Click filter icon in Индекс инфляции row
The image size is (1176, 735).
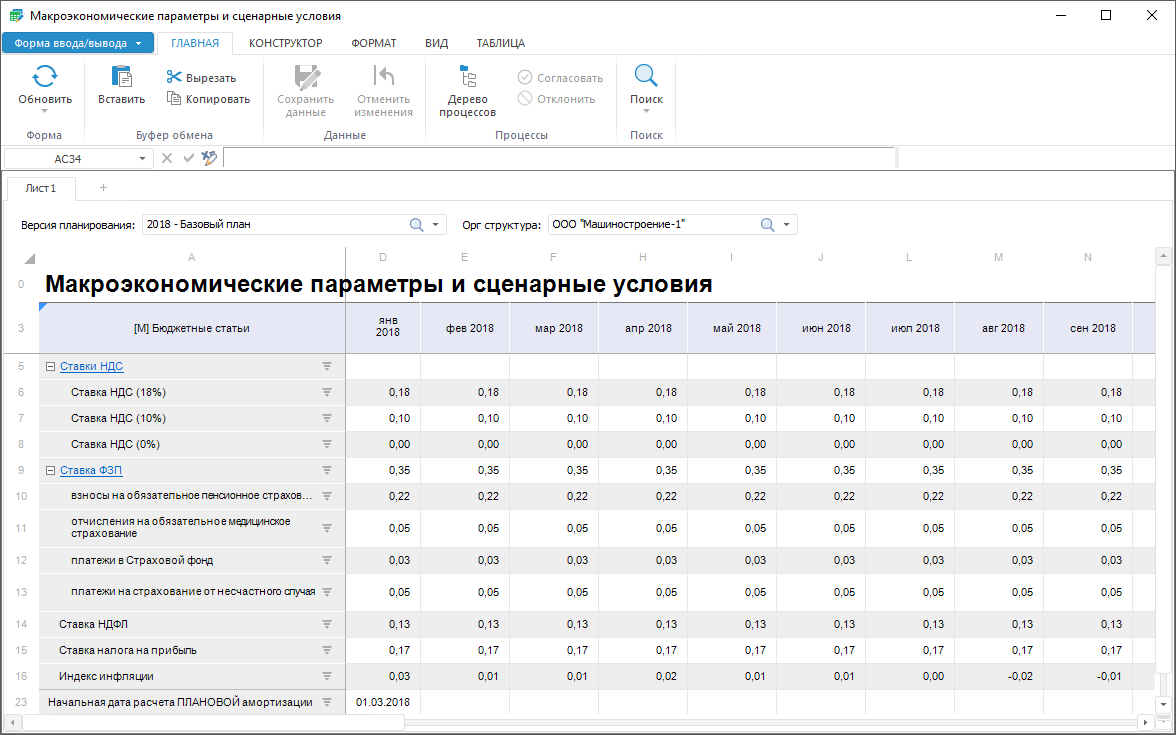[326, 676]
